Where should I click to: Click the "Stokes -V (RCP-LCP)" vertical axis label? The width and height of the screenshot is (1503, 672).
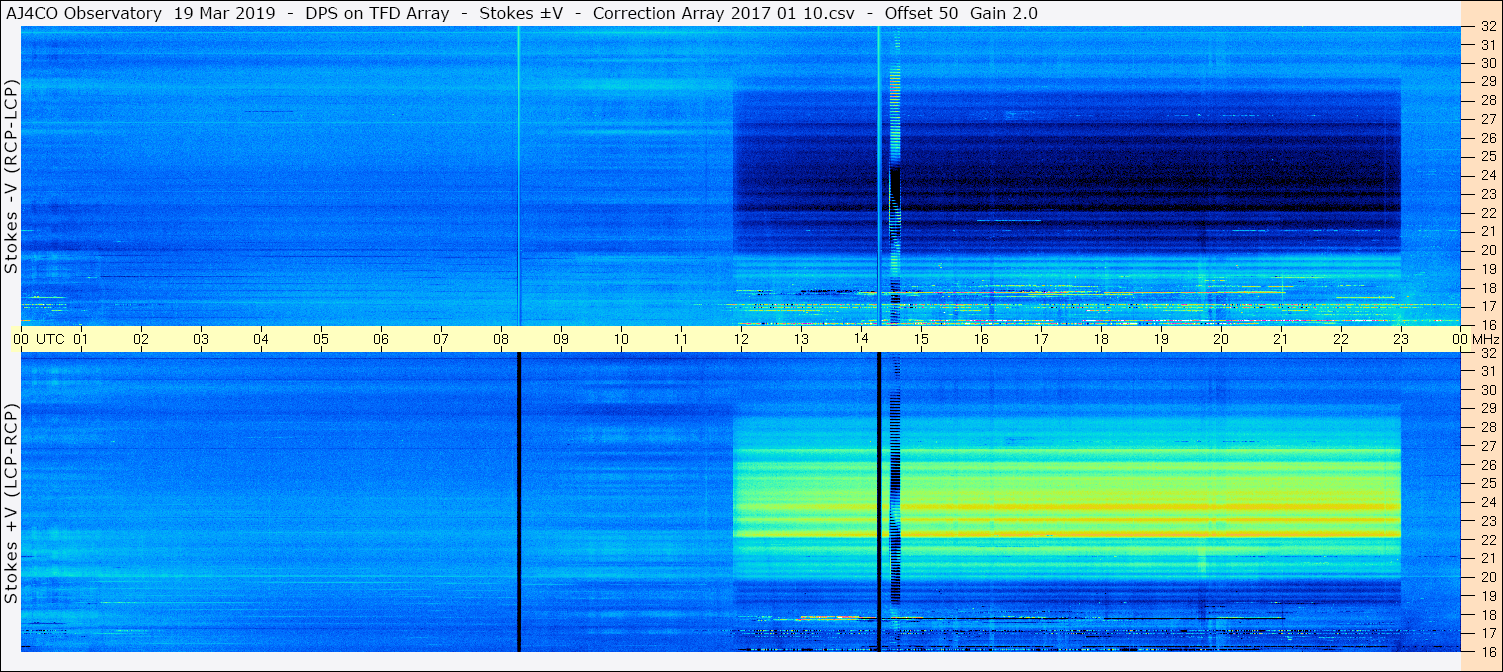click(12, 175)
